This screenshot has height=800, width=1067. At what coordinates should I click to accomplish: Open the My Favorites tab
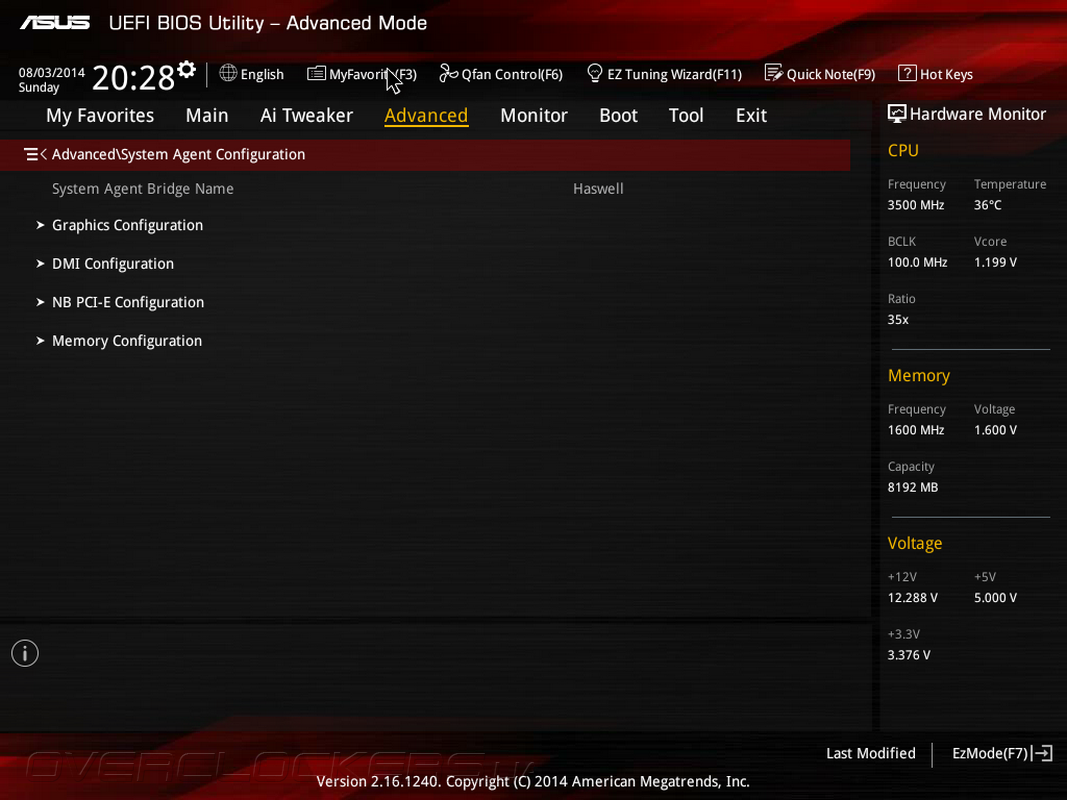[x=100, y=116]
